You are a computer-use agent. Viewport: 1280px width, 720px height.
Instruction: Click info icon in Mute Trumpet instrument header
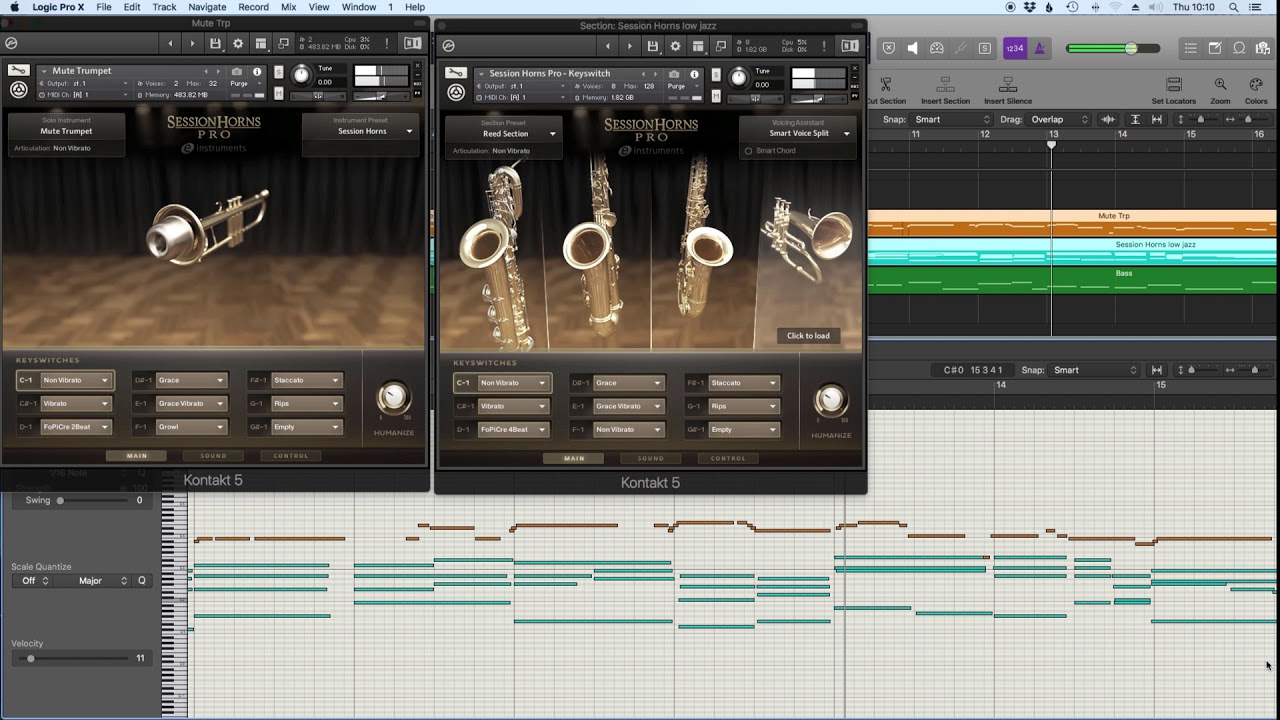tap(257, 71)
